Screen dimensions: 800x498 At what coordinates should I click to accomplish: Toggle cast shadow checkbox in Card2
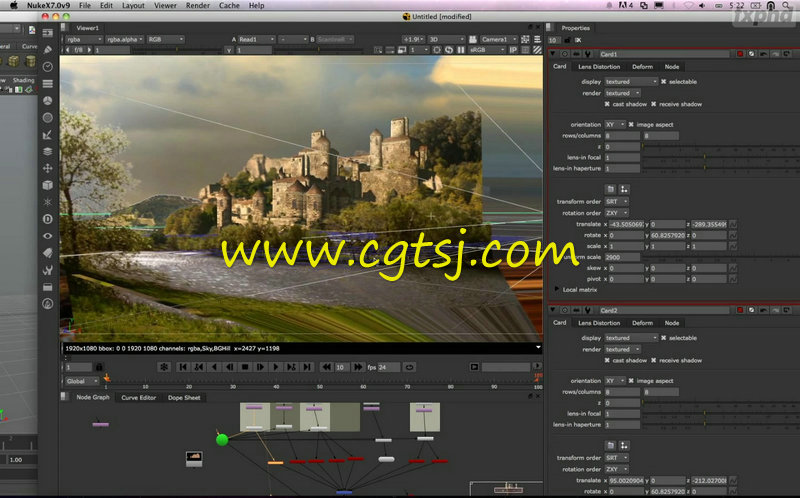607,360
